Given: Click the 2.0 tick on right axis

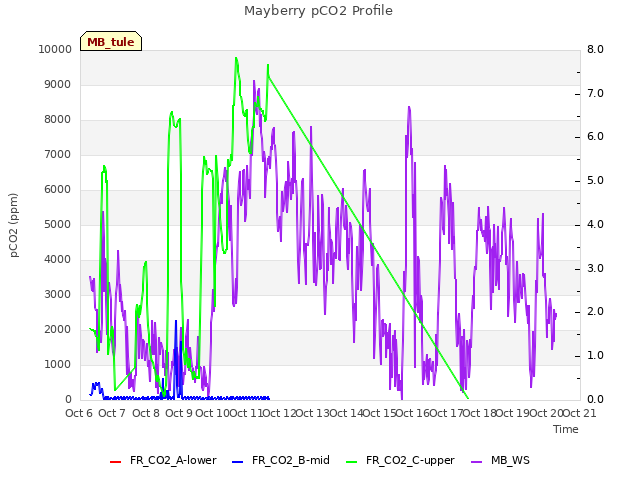Looking at the screenshot, I should [x=595, y=312].
